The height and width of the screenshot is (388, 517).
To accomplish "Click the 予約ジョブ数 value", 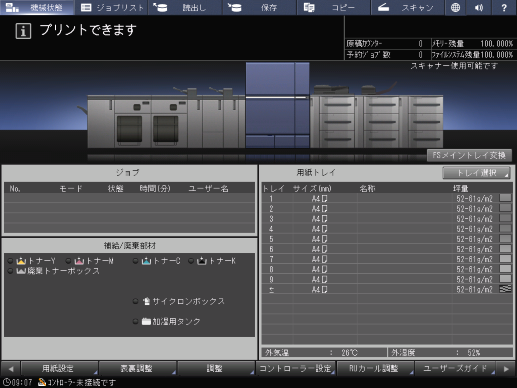I will coord(420,55).
